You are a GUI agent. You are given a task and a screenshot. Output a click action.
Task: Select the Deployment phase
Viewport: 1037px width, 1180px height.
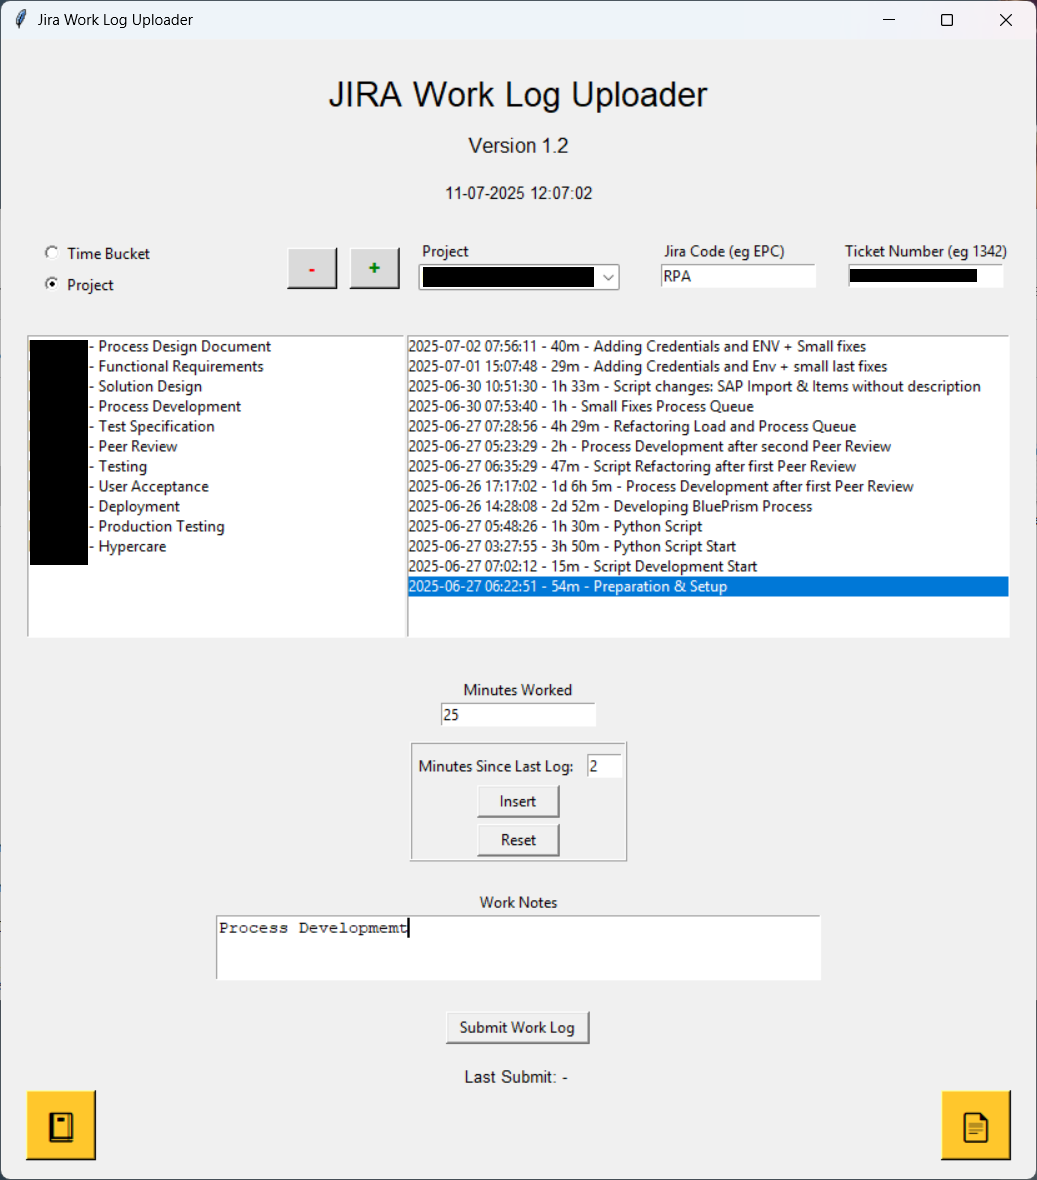click(138, 506)
